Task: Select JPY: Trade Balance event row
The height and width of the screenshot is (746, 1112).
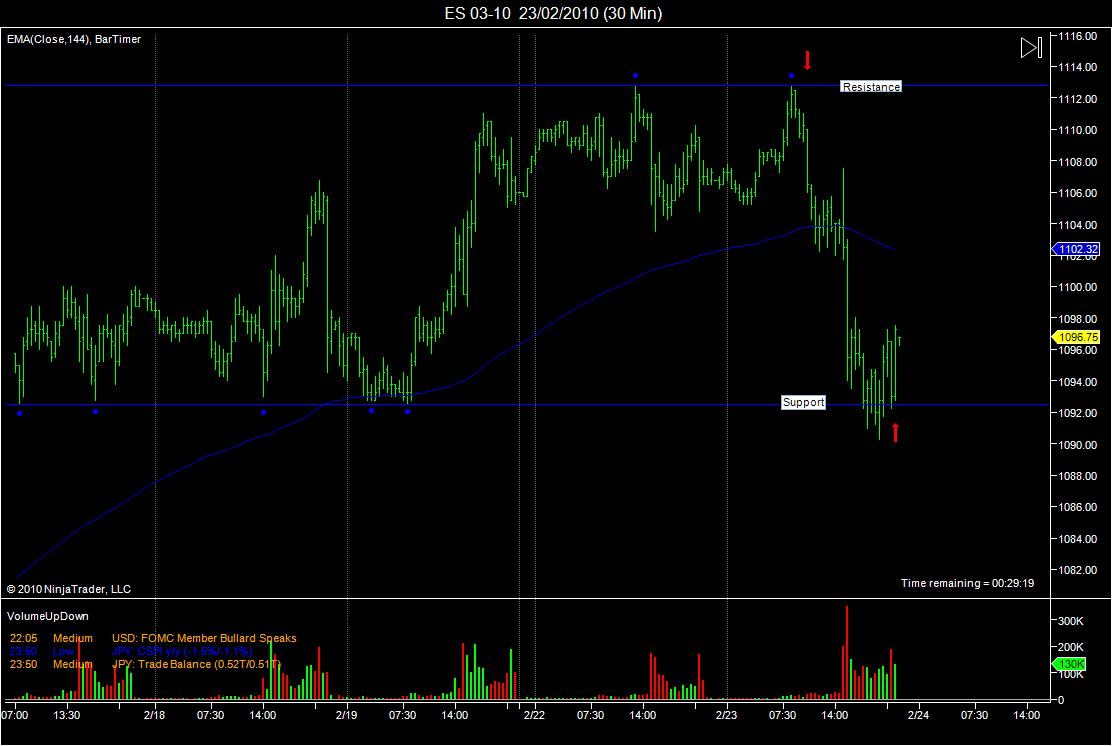Action: tap(145, 664)
